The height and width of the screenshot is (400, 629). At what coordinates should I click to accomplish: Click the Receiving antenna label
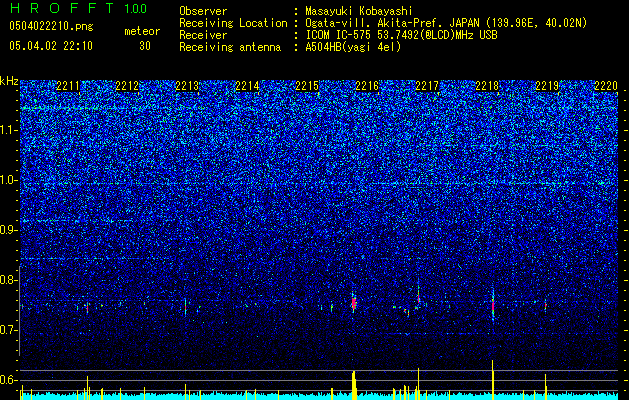[x=230, y=47]
